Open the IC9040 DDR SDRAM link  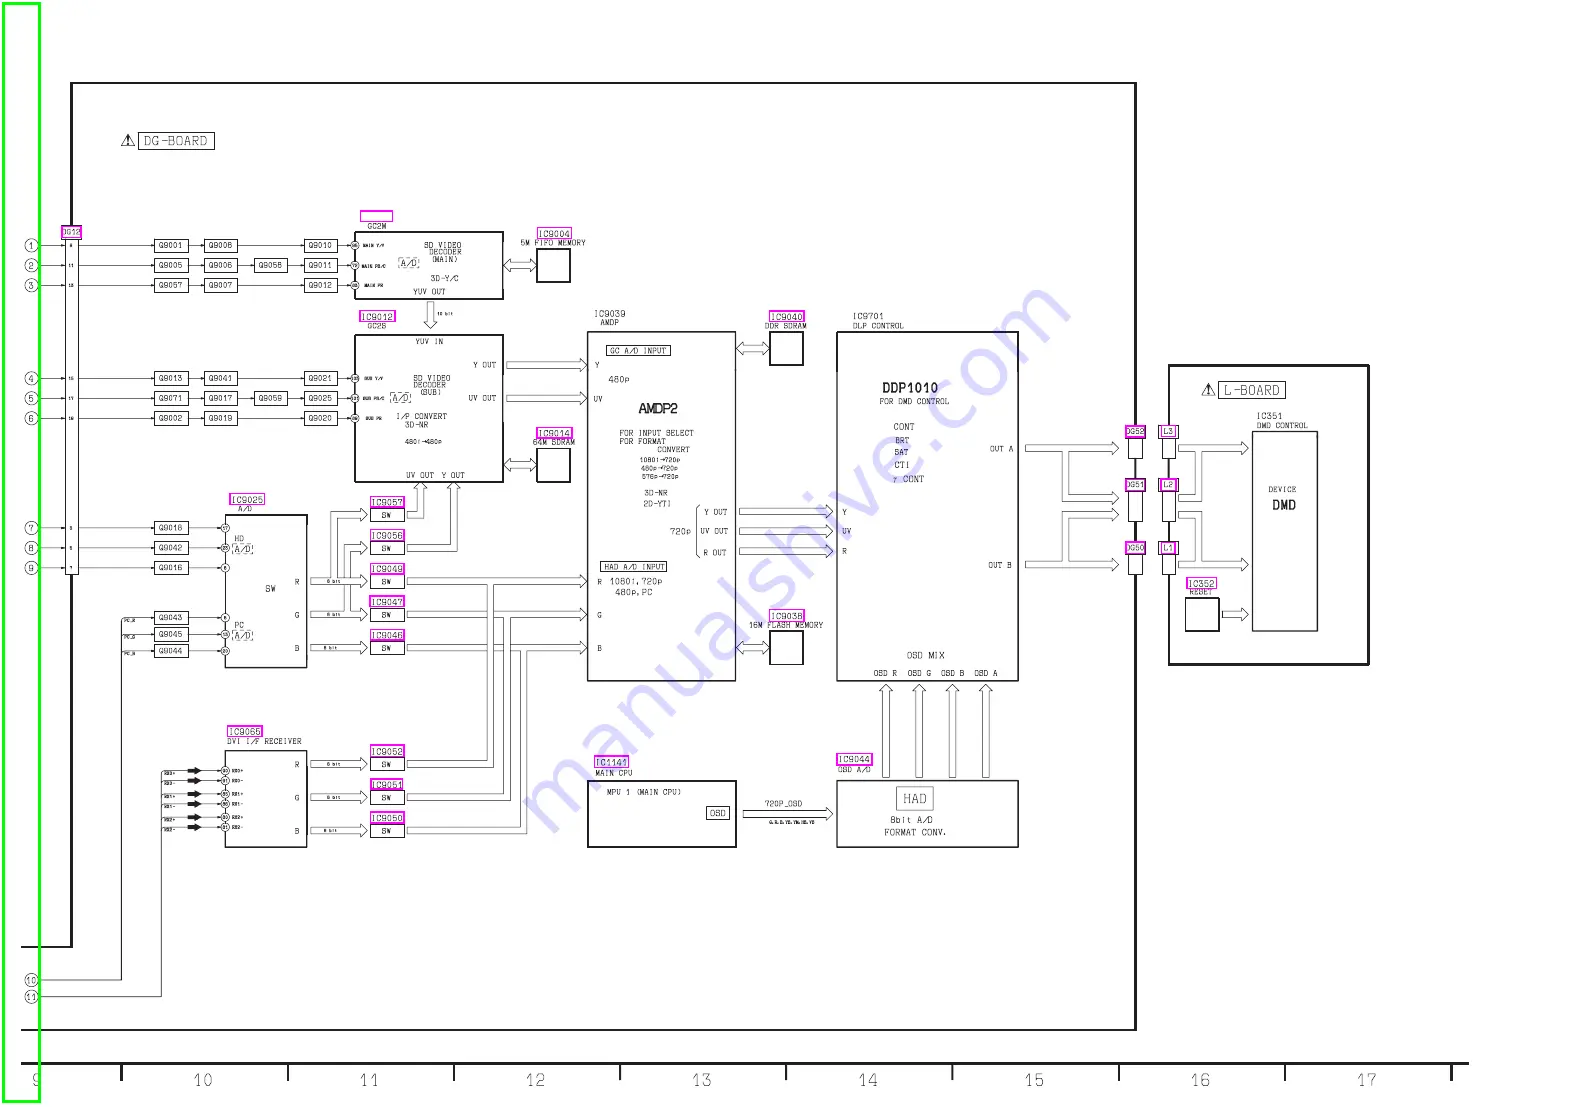pos(787,317)
